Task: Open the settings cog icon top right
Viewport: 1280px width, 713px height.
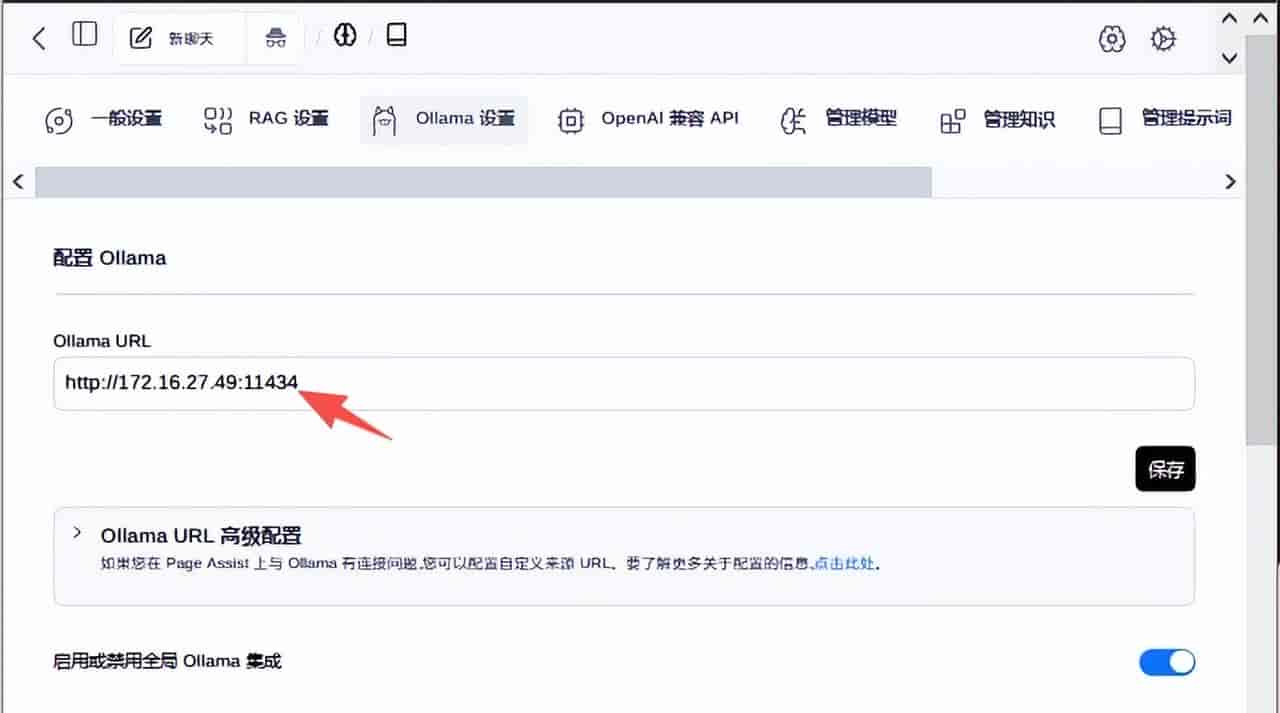Action: click(1162, 39)
